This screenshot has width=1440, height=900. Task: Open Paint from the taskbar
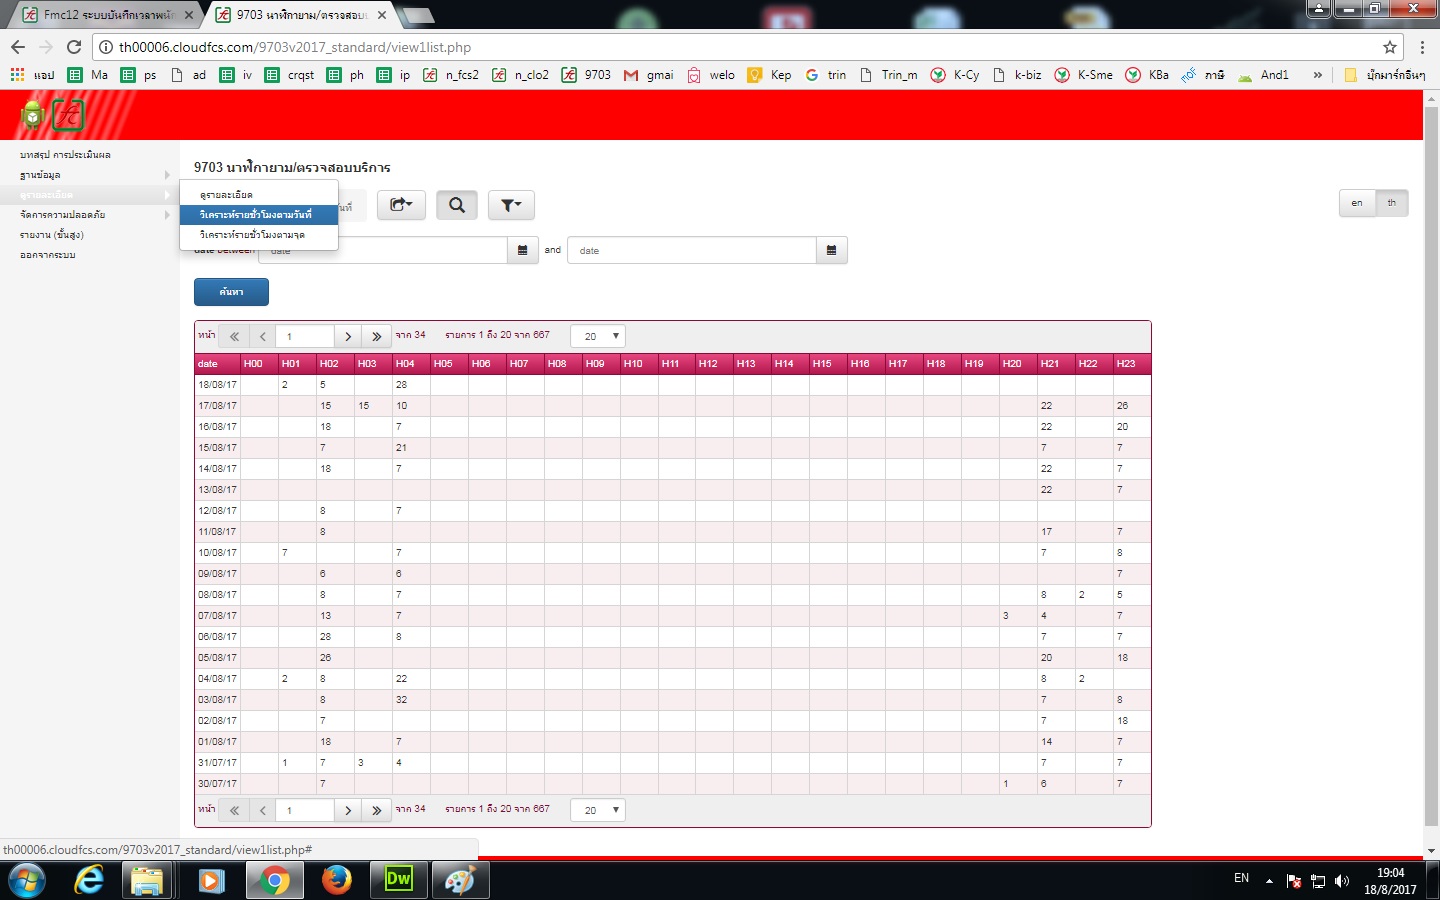(x=459, y=880)
